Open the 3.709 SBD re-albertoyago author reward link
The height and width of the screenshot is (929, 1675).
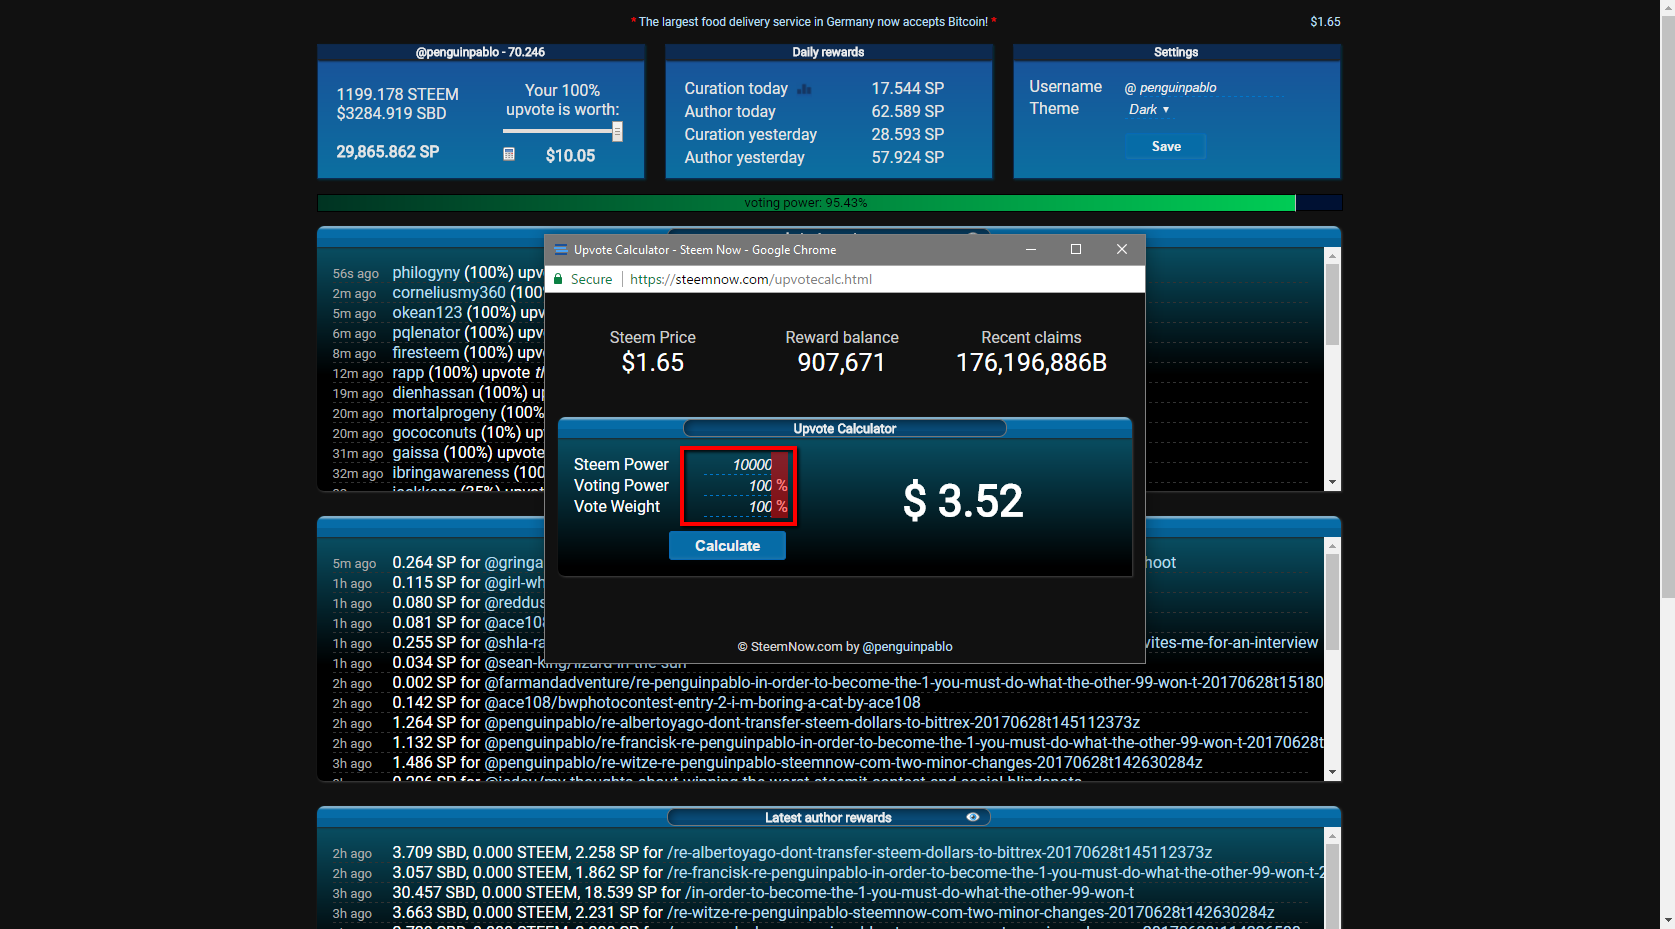939,852
